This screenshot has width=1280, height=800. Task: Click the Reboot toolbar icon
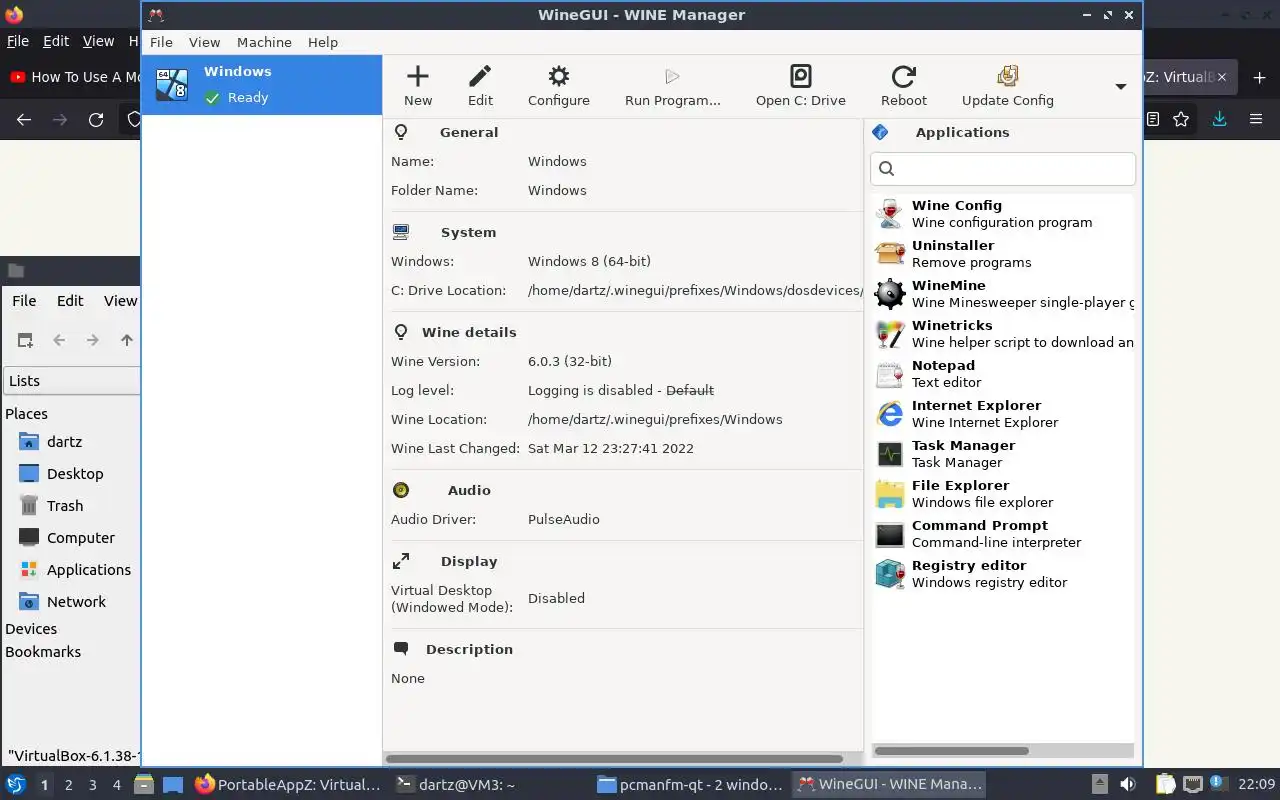click(x=904, y=85)
